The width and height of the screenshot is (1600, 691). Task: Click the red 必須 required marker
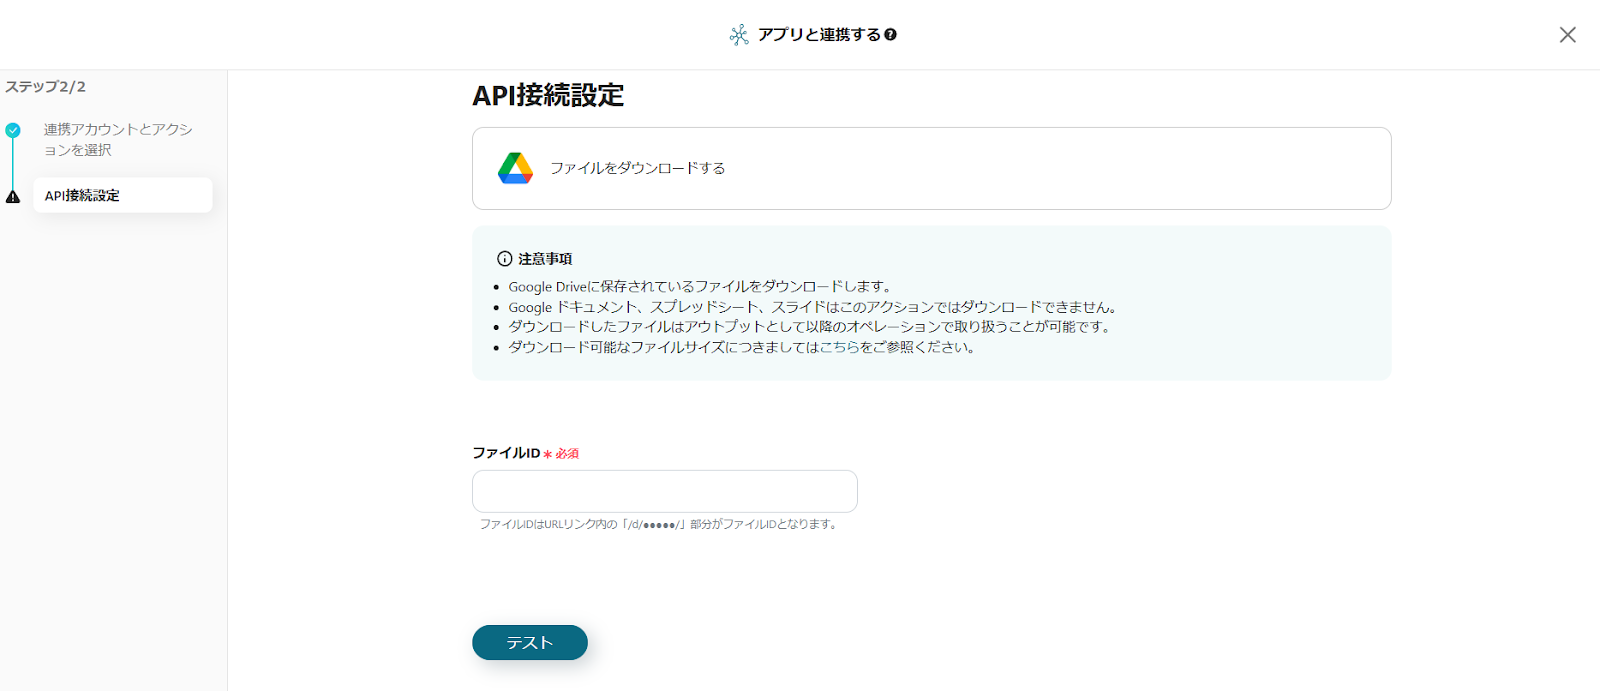tap(567, 454)
